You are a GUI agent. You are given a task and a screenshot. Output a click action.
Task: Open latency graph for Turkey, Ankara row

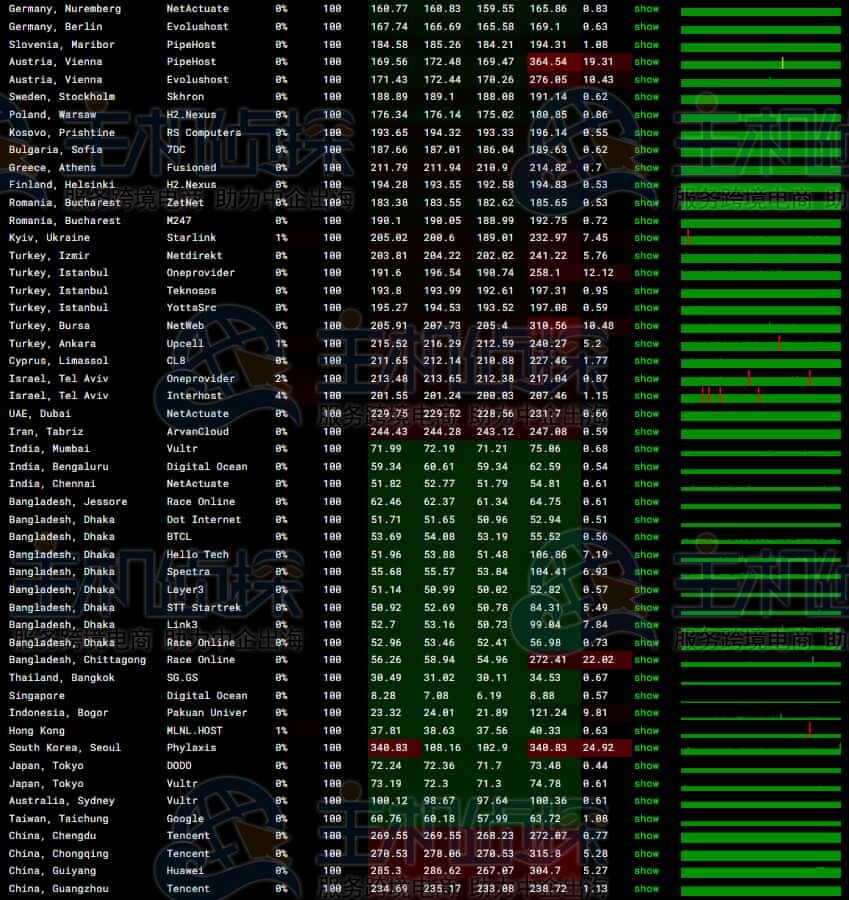(761, 344)
